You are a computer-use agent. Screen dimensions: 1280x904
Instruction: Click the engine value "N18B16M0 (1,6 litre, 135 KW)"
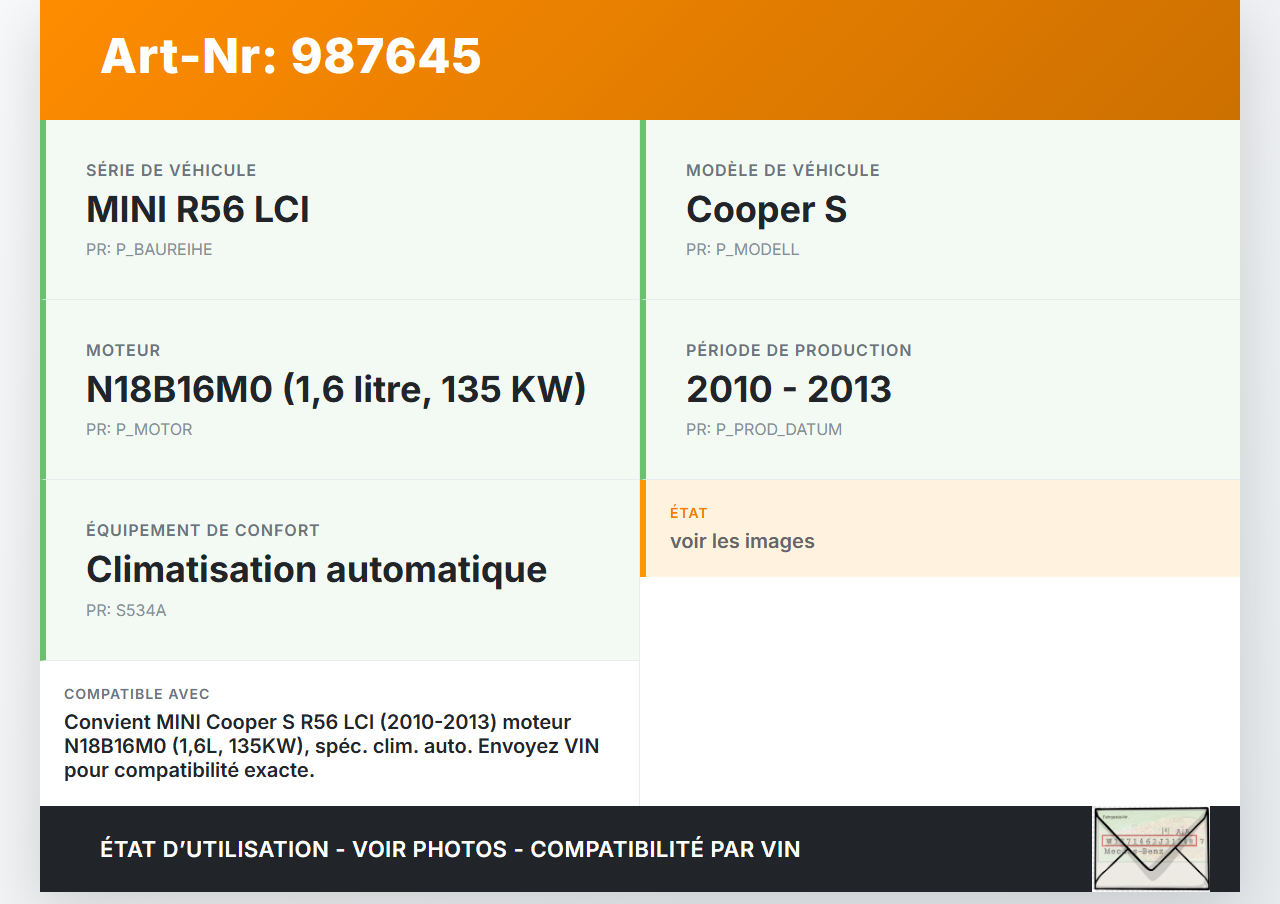click(336, 389)
